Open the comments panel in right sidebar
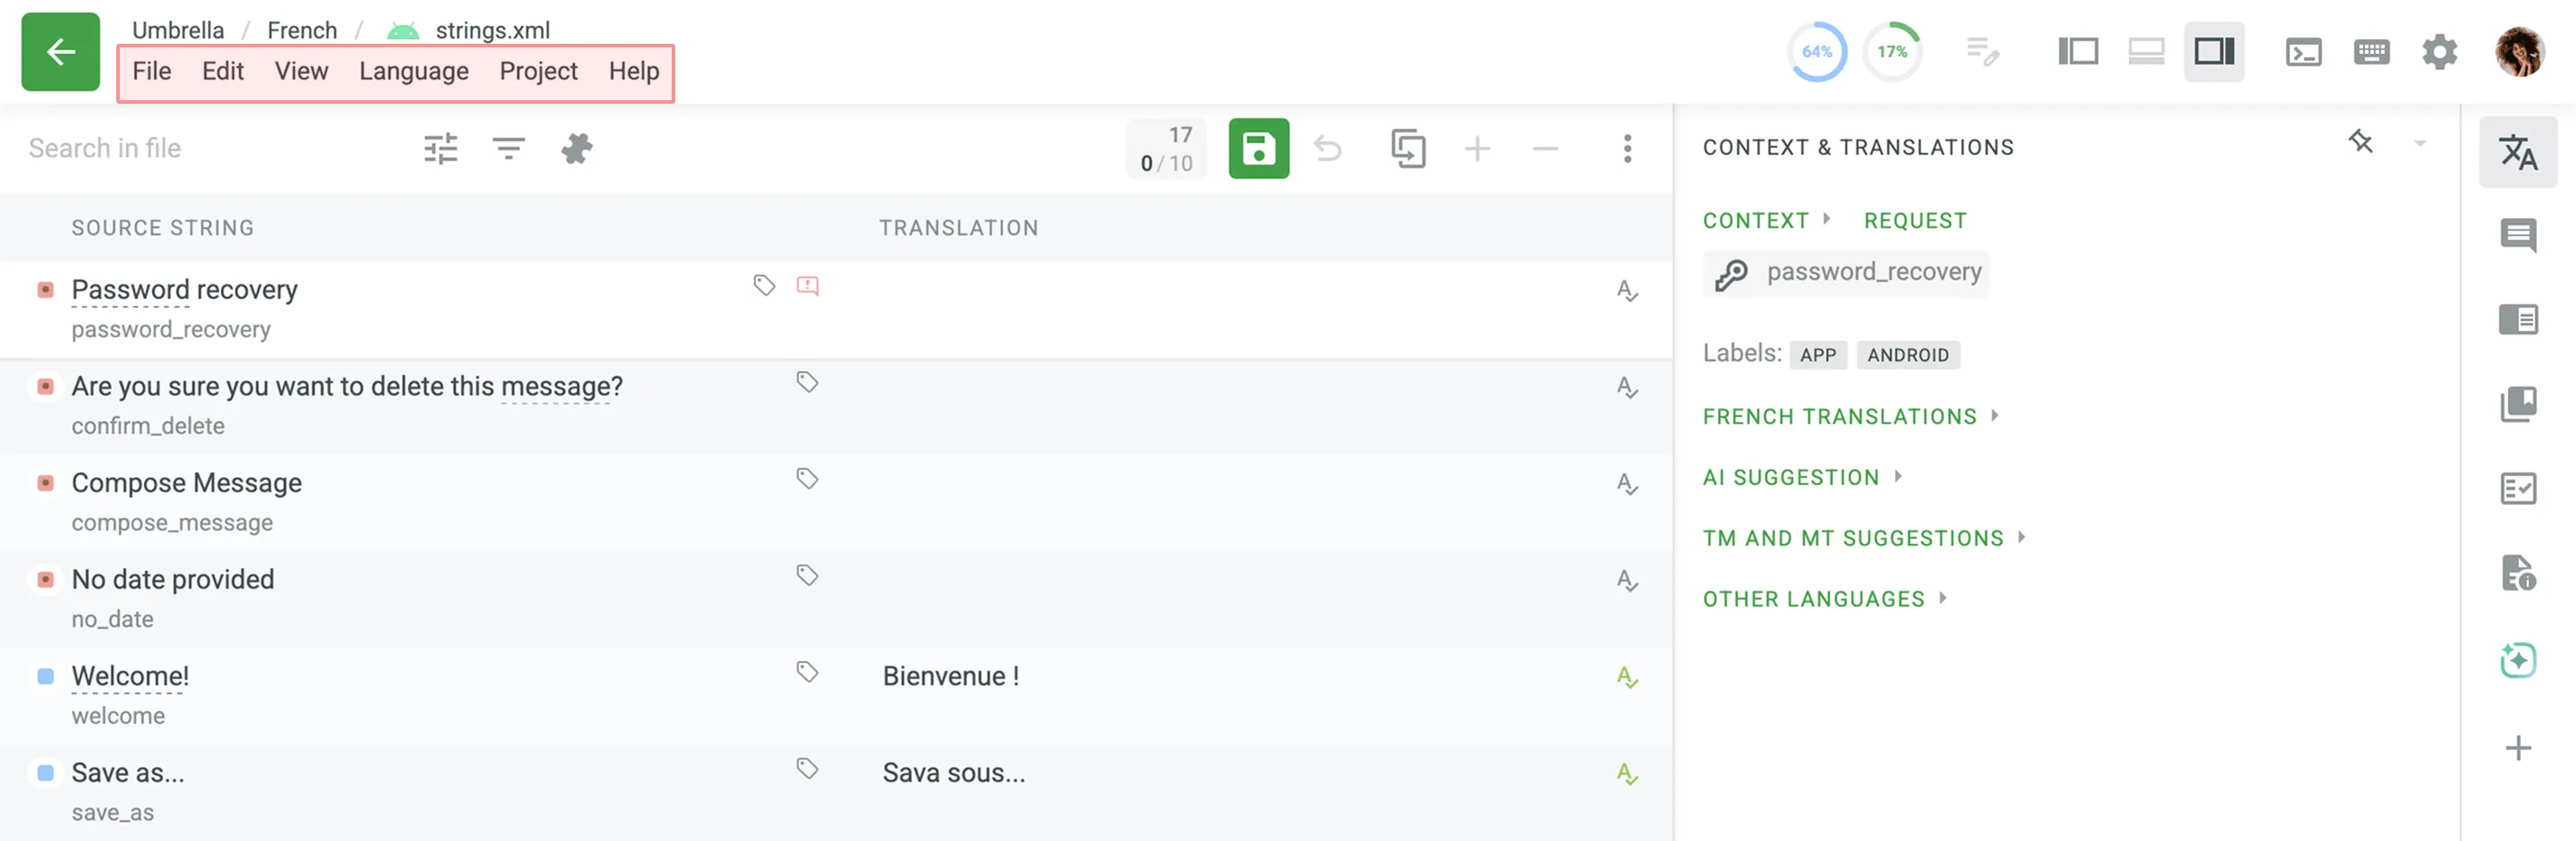The image size is (2576, 841). tap(2517, 236)
